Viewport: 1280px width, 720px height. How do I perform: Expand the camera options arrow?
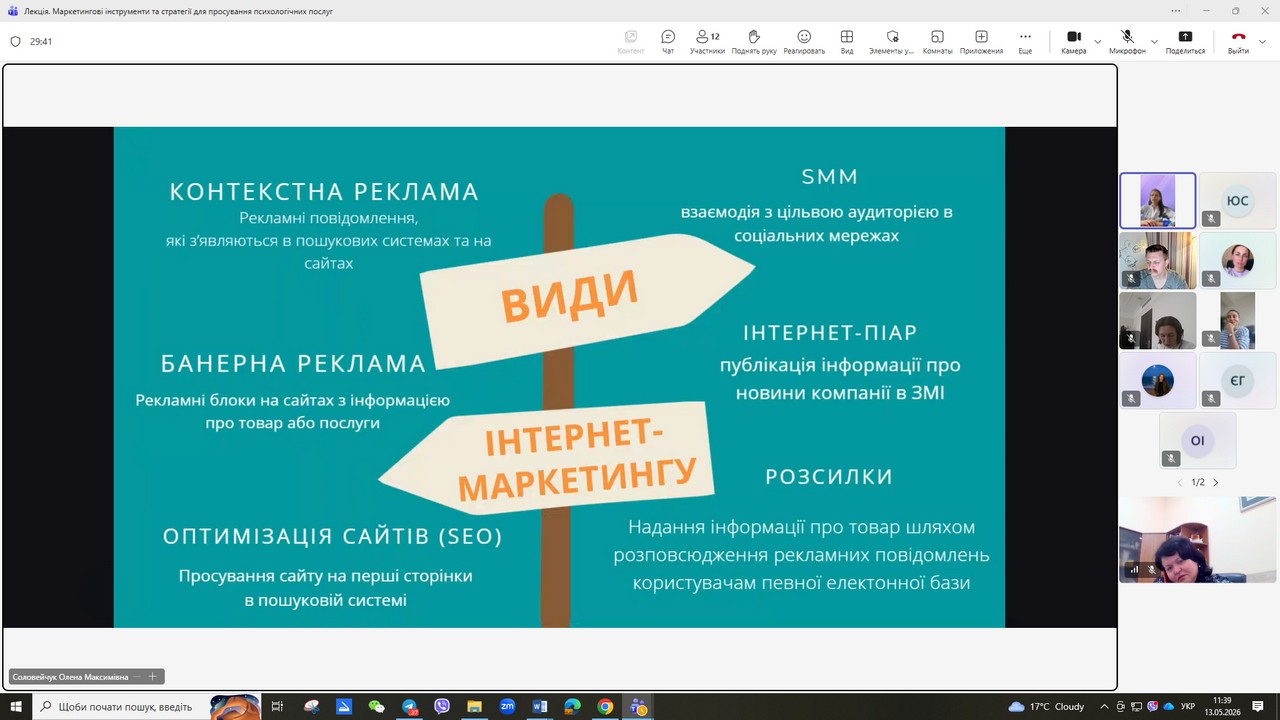point(1098,42)
